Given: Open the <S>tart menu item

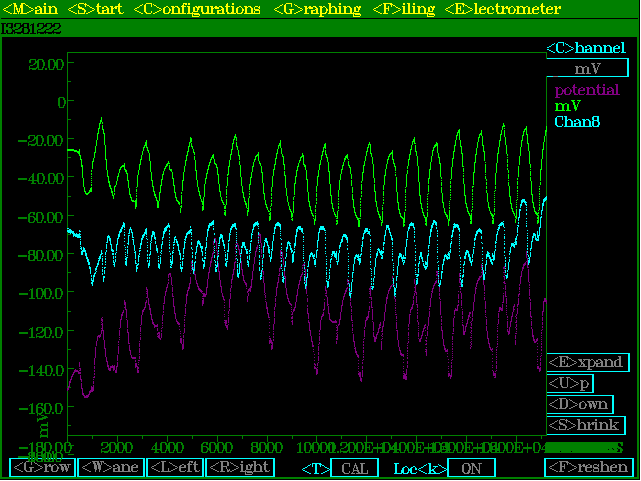Looking at the screenshot, I should (95, 9).
